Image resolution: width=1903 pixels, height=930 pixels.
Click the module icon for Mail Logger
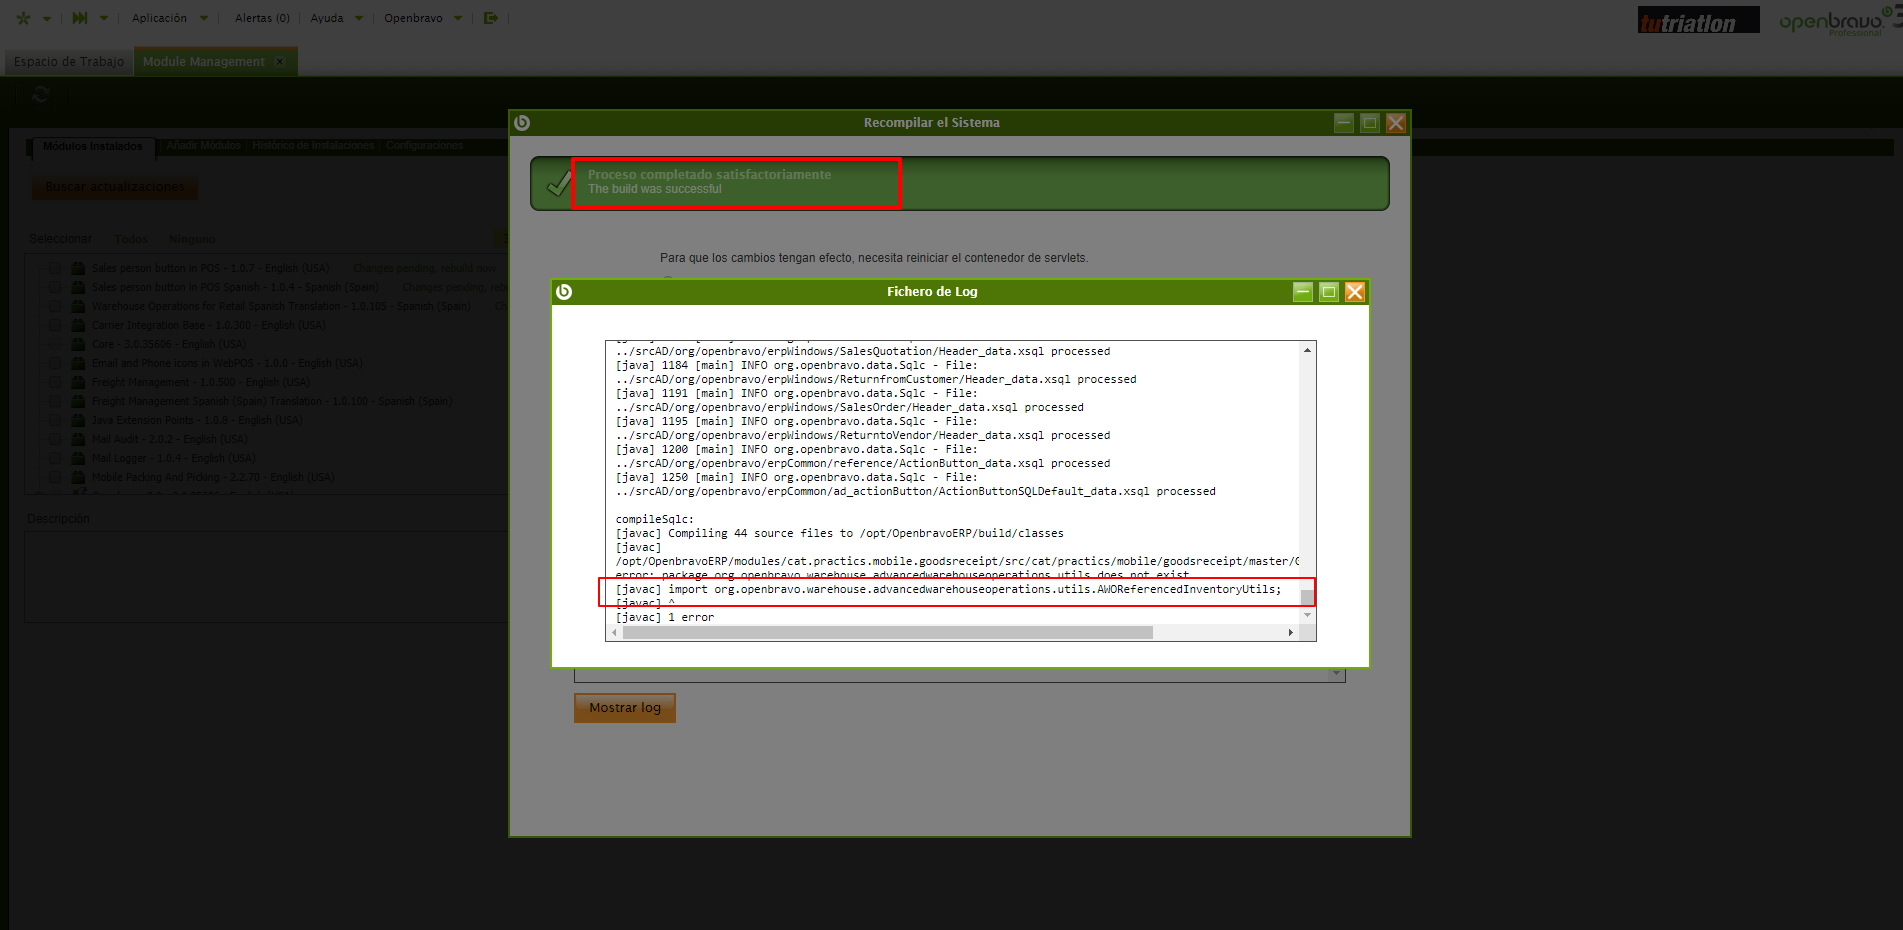(78, 458)
